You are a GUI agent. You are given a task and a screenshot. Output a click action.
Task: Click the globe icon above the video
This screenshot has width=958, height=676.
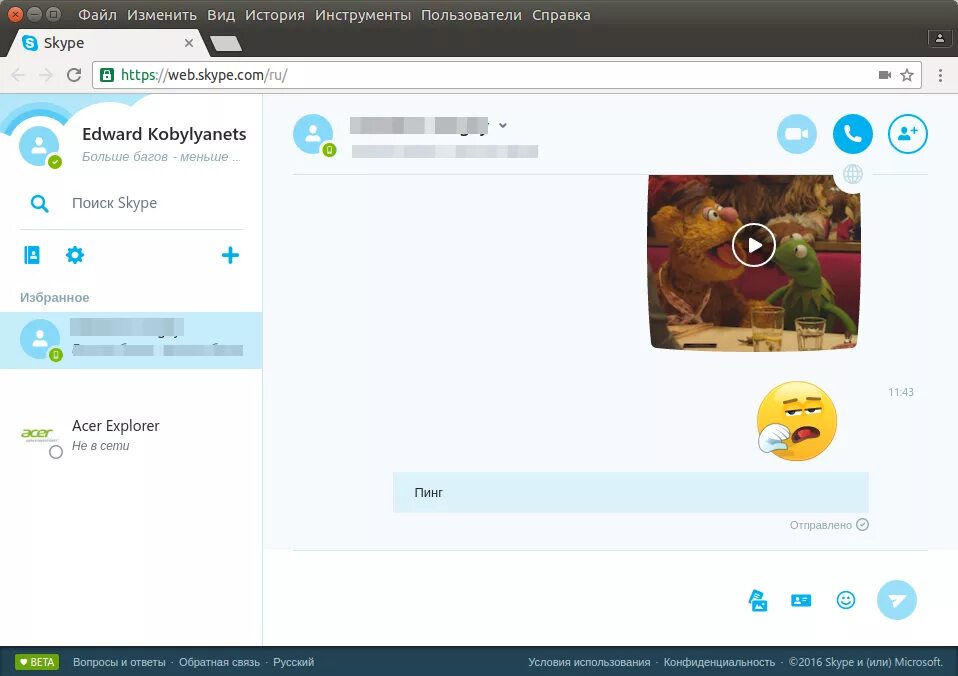[x=853, y=174]
